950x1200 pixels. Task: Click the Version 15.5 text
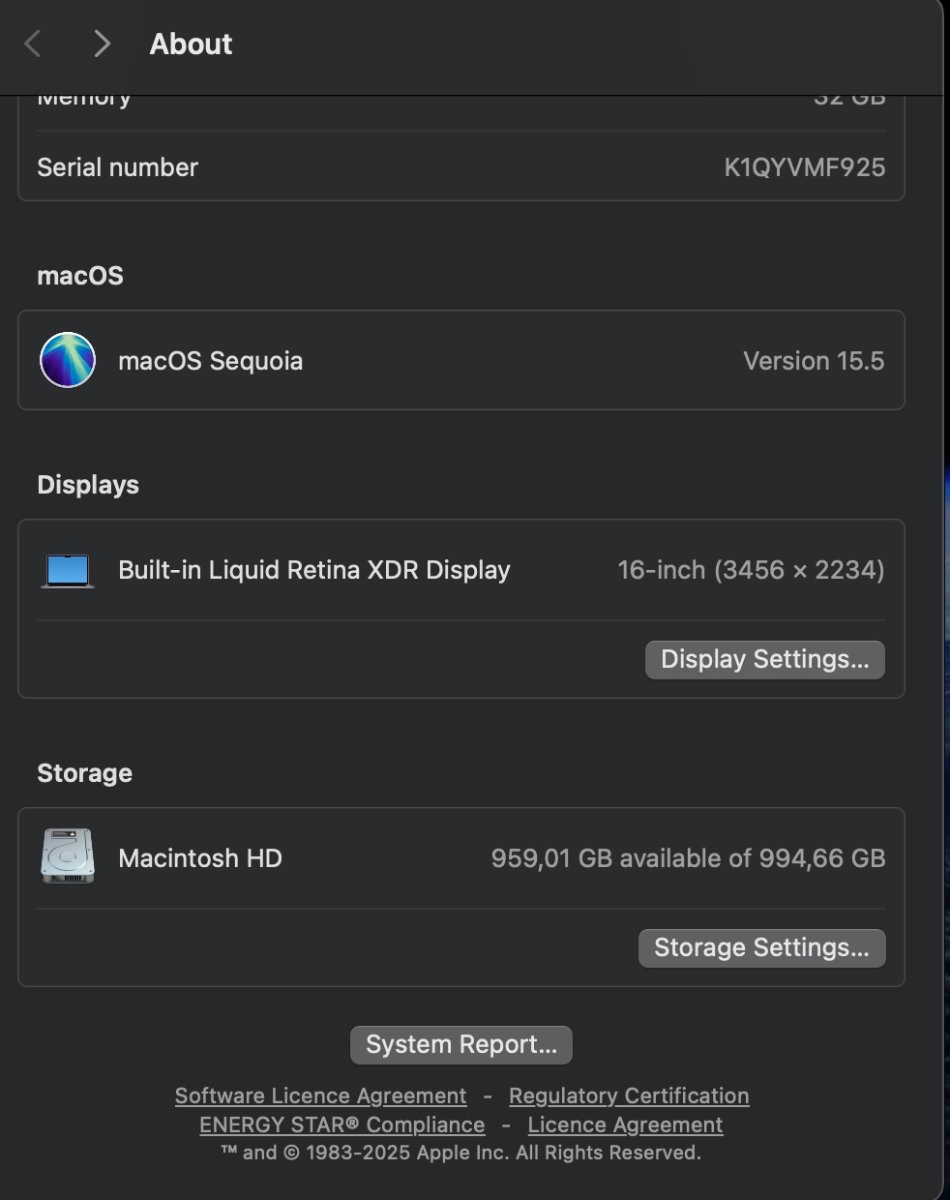tap(814, 361)
